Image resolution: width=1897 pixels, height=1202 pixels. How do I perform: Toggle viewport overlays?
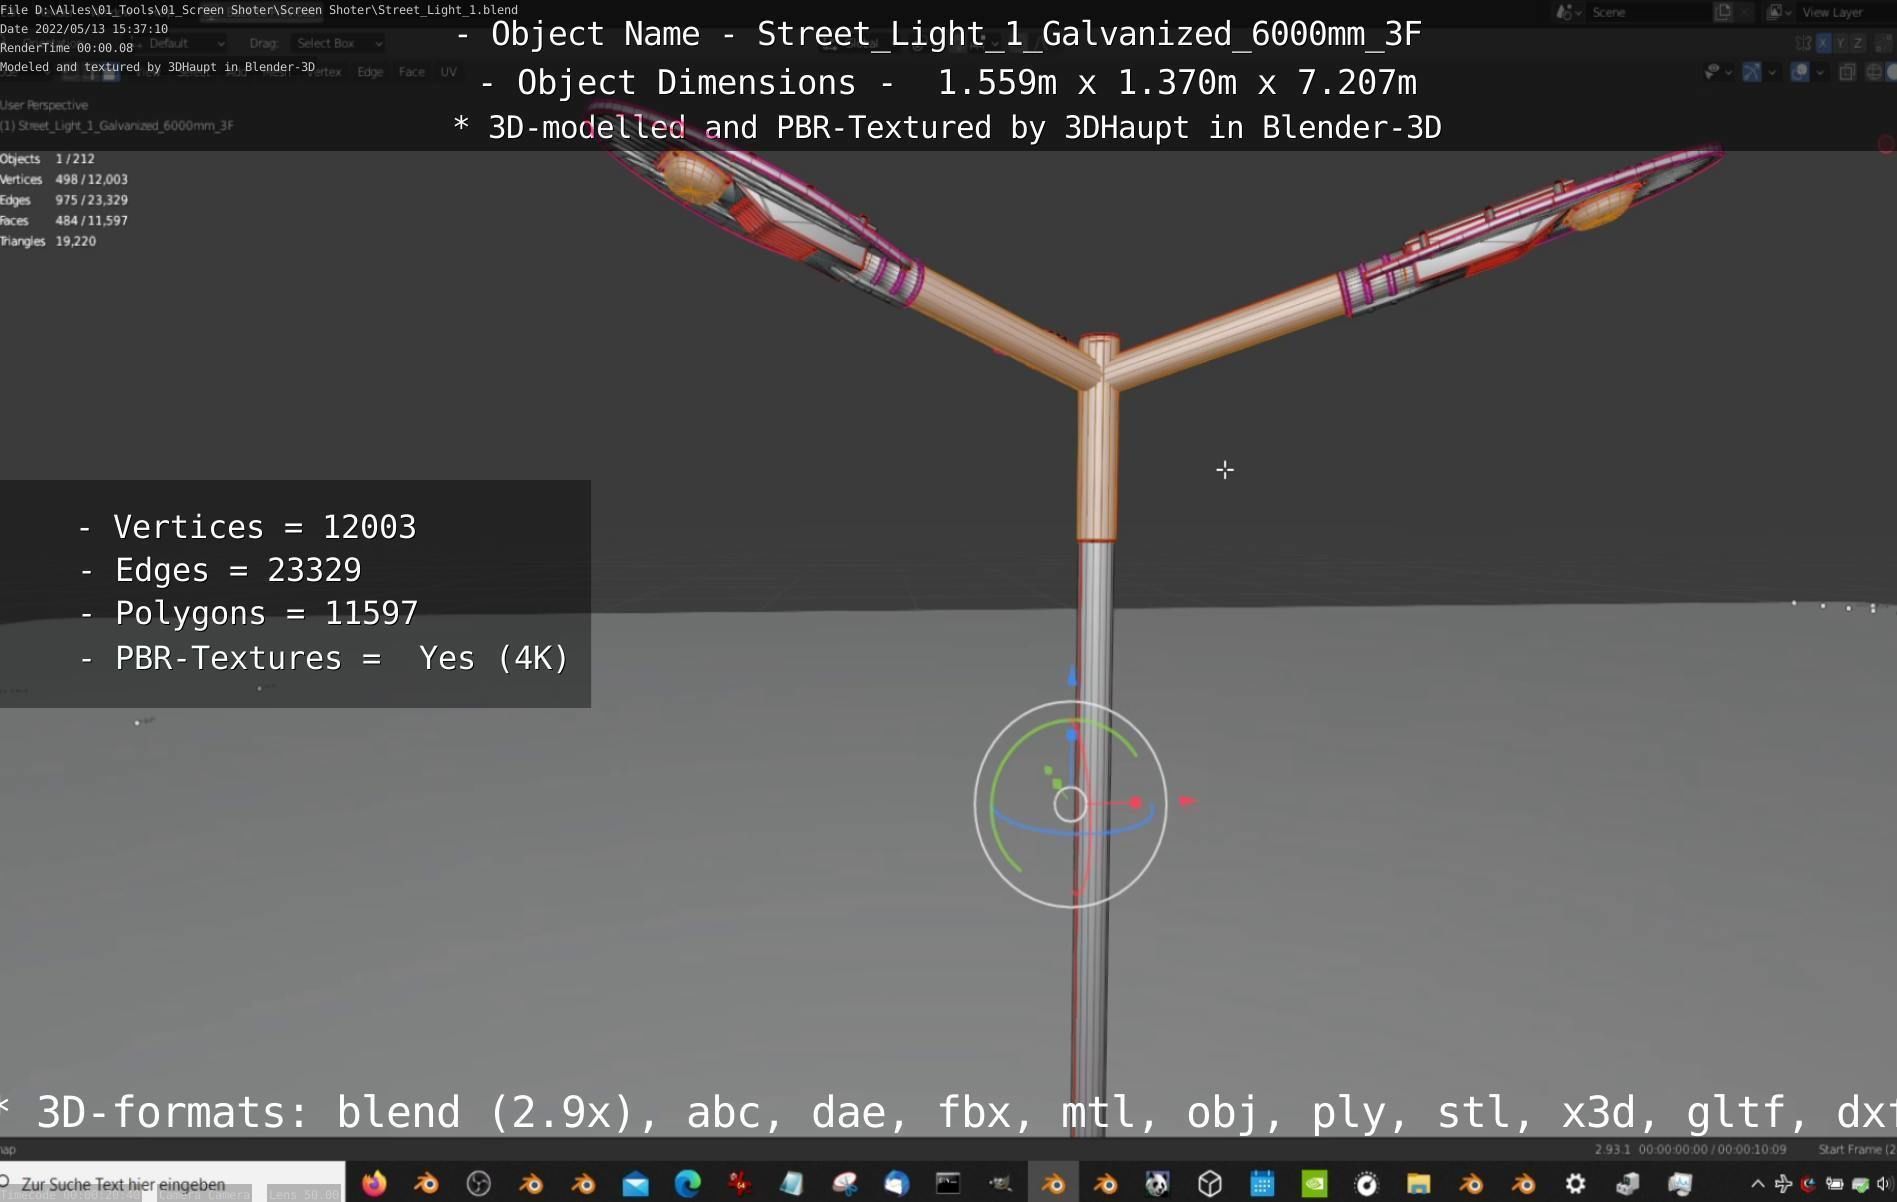(1799, 72)
